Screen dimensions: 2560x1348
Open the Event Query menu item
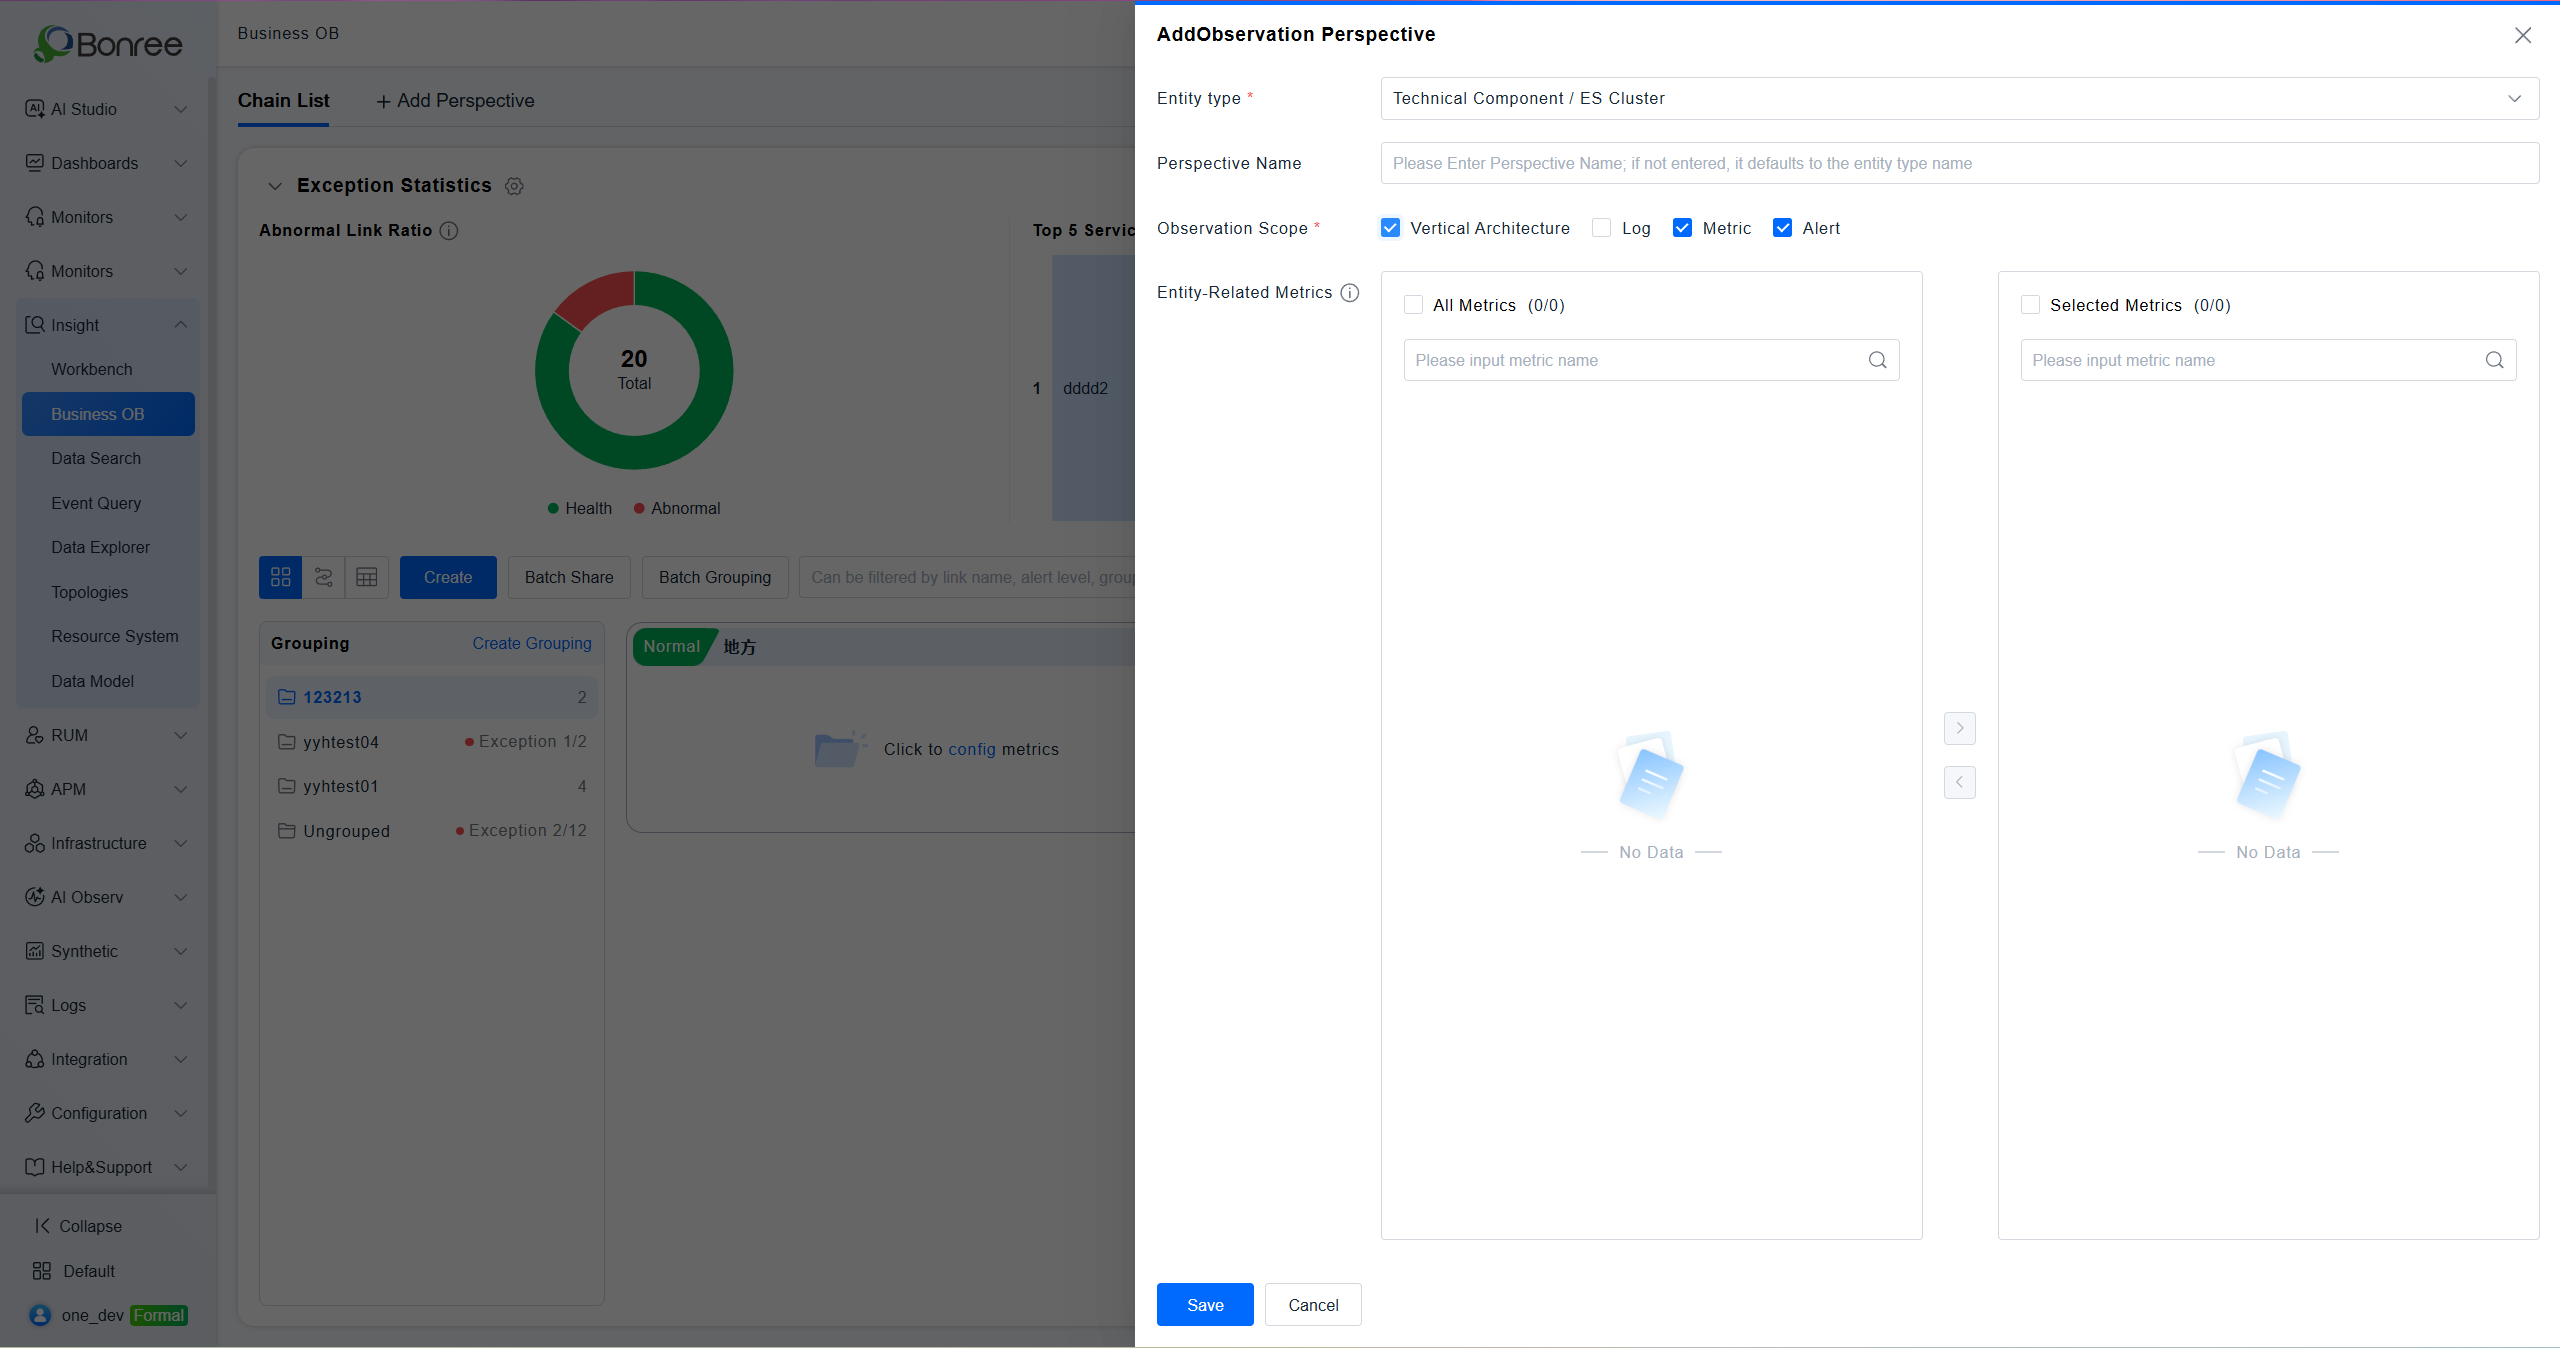108,502
